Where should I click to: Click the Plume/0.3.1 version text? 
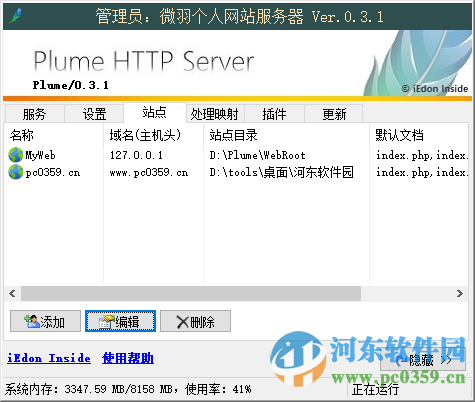coord(70,85)
